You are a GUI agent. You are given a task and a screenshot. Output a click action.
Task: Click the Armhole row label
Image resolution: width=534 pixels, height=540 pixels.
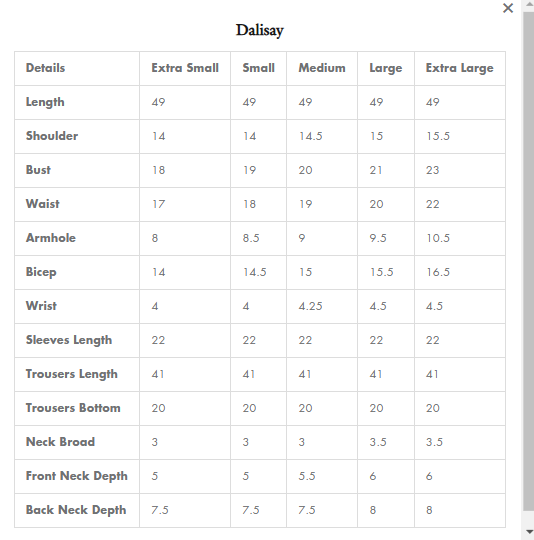coord(51,238)
